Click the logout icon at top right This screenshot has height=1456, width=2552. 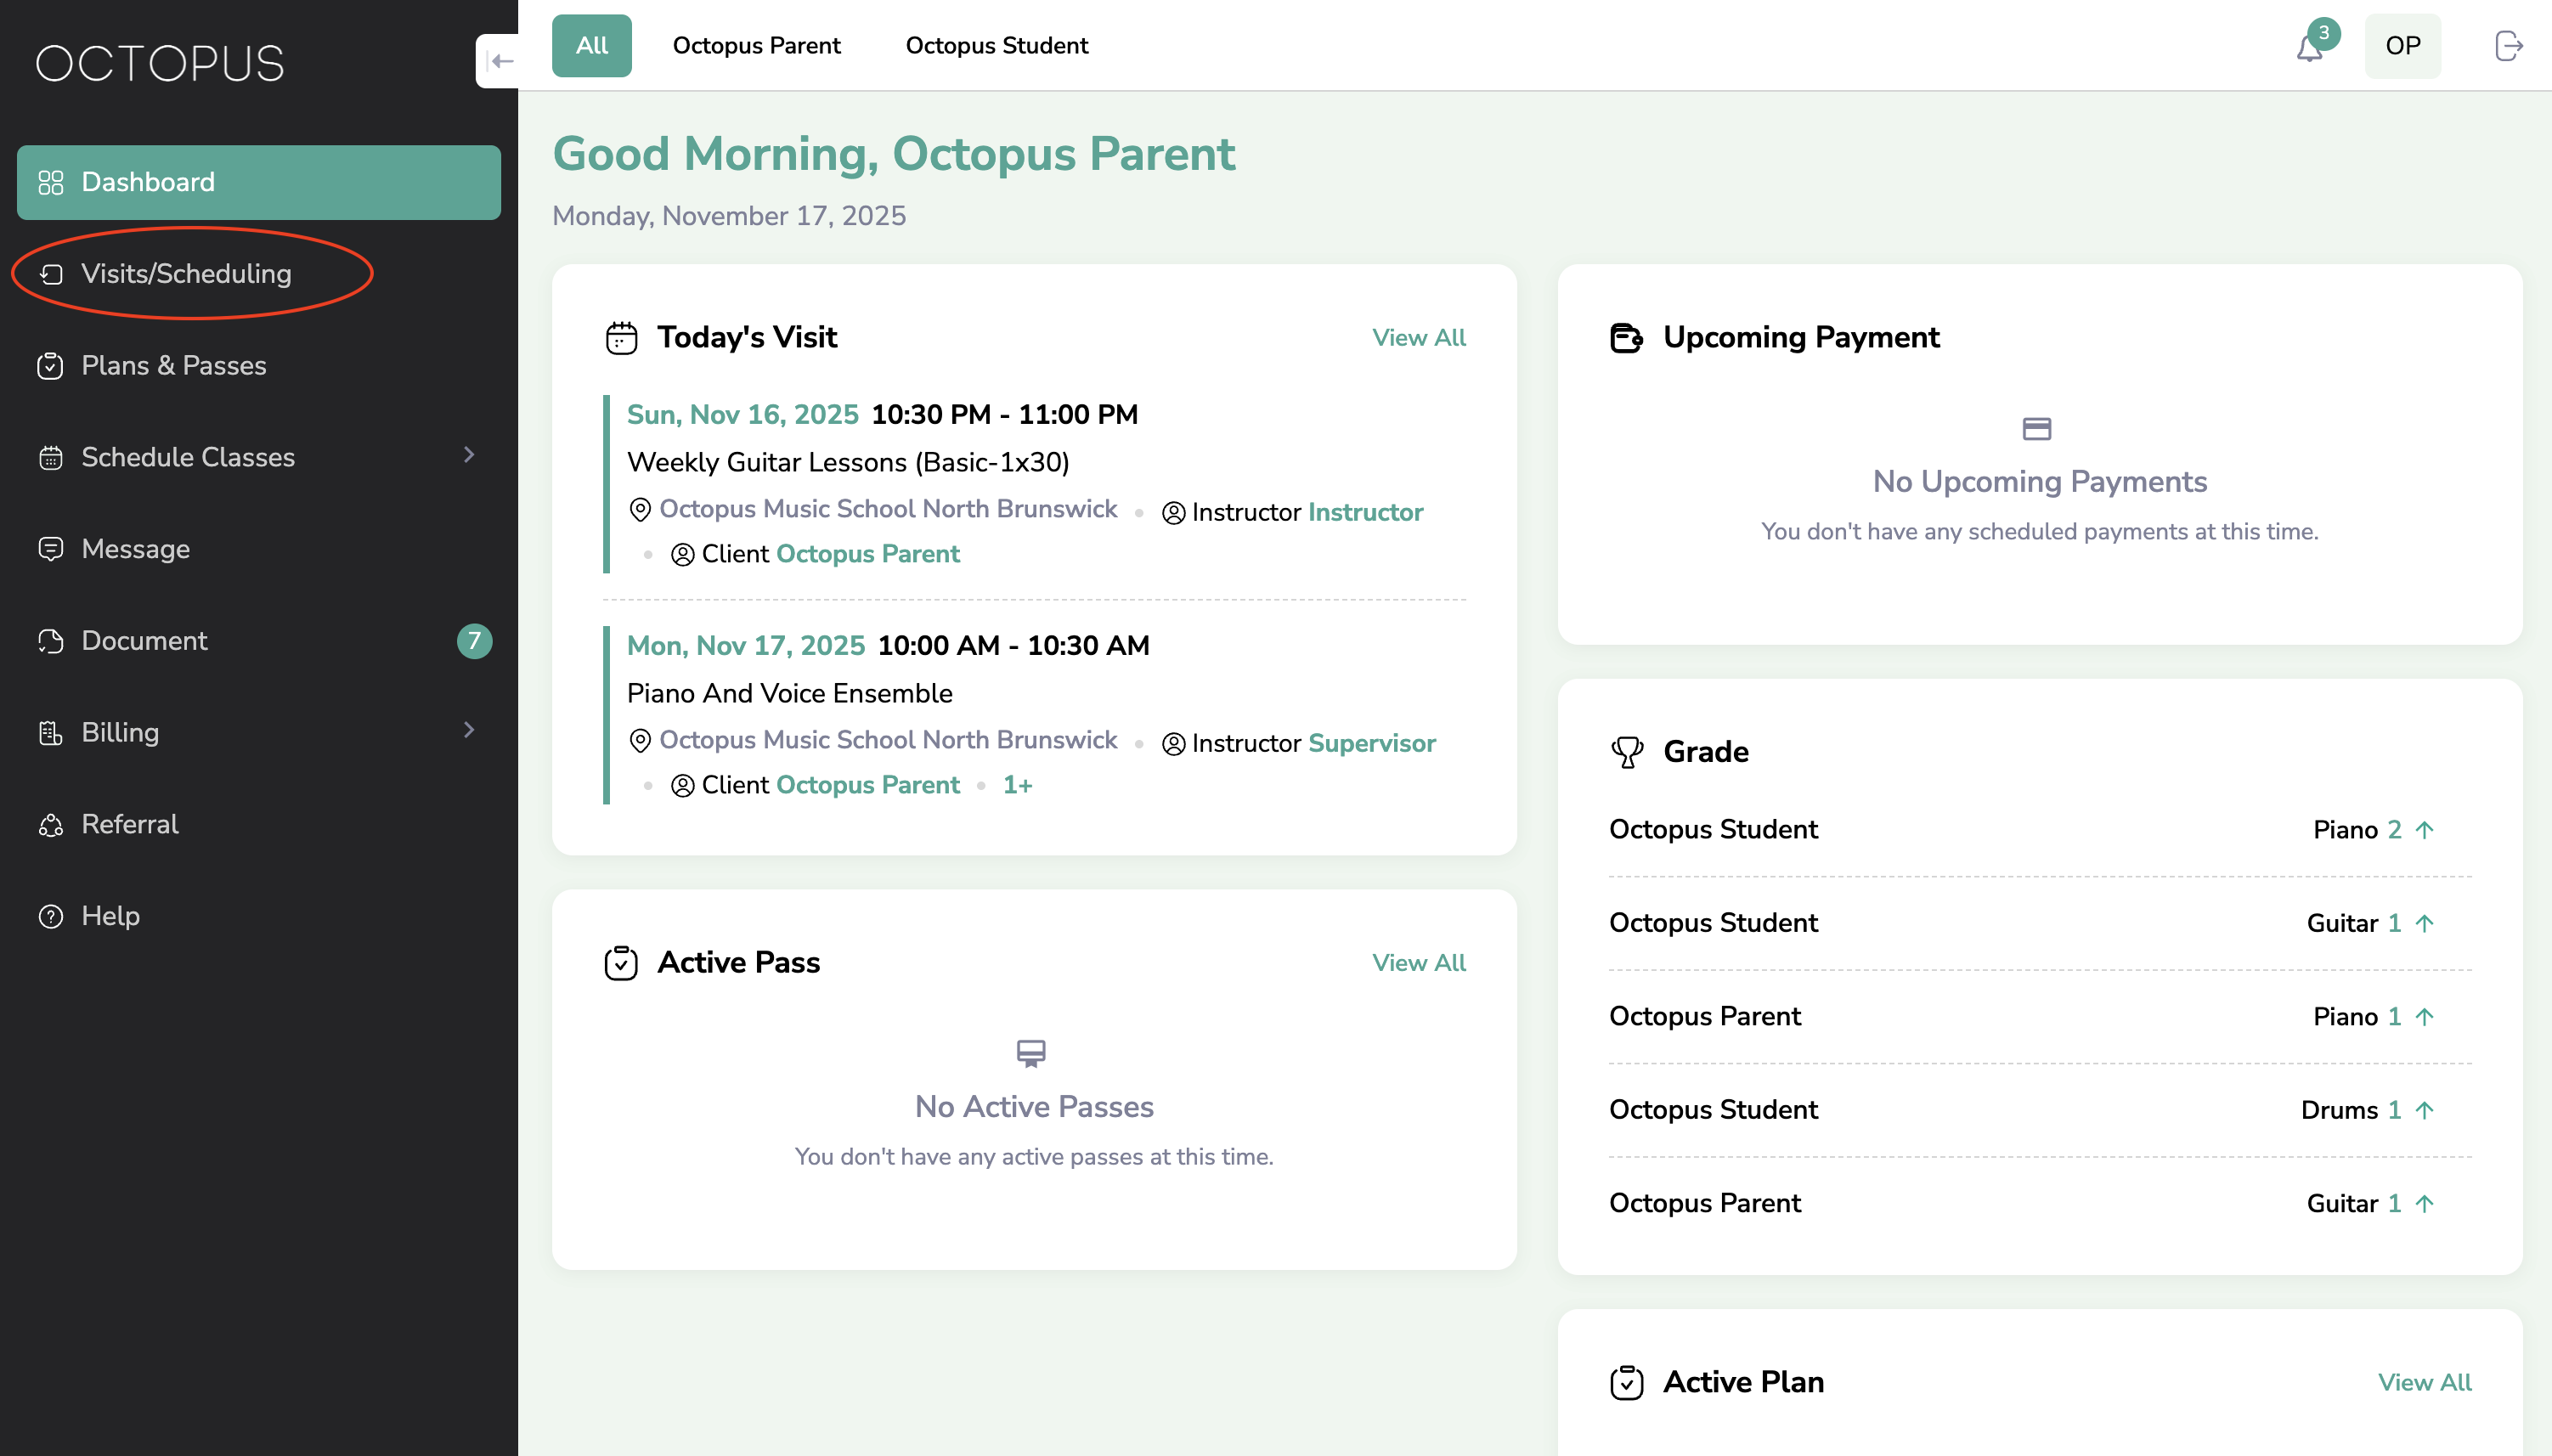coord(2508,46)
